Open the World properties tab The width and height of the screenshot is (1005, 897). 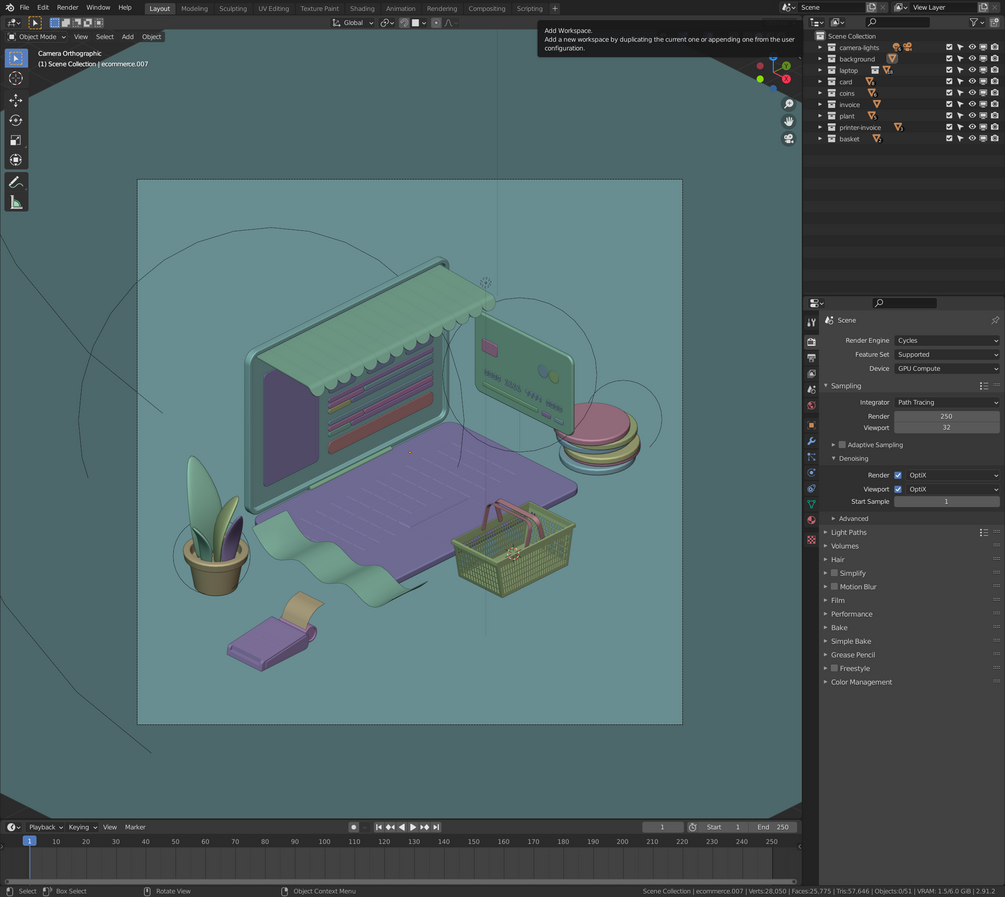[x=811, y=406]
